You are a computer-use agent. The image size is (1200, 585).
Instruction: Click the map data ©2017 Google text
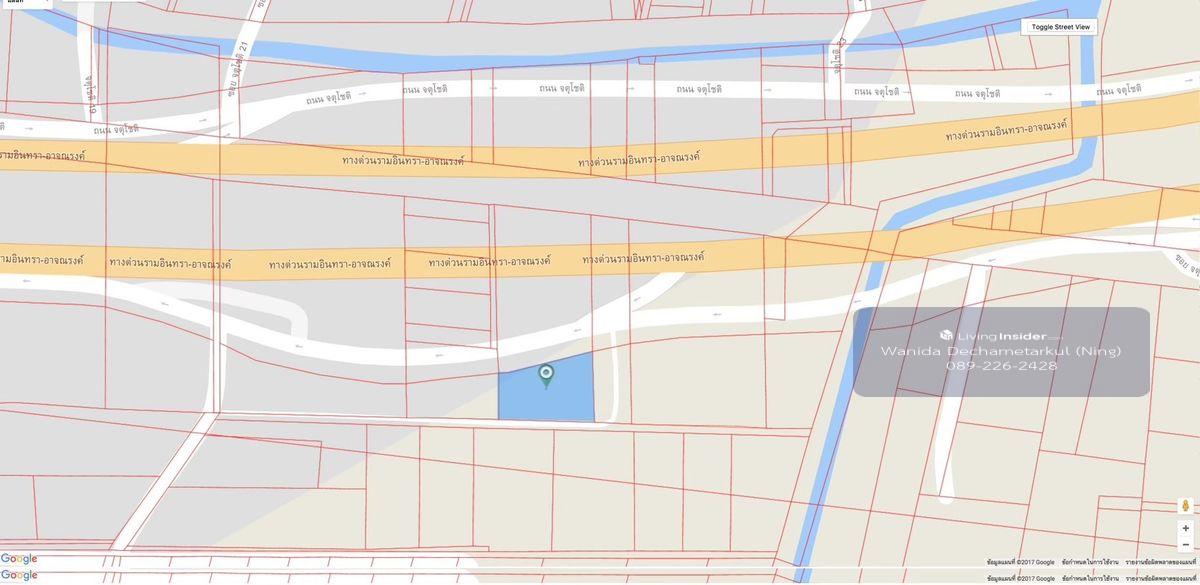[x=1020, y=563]
